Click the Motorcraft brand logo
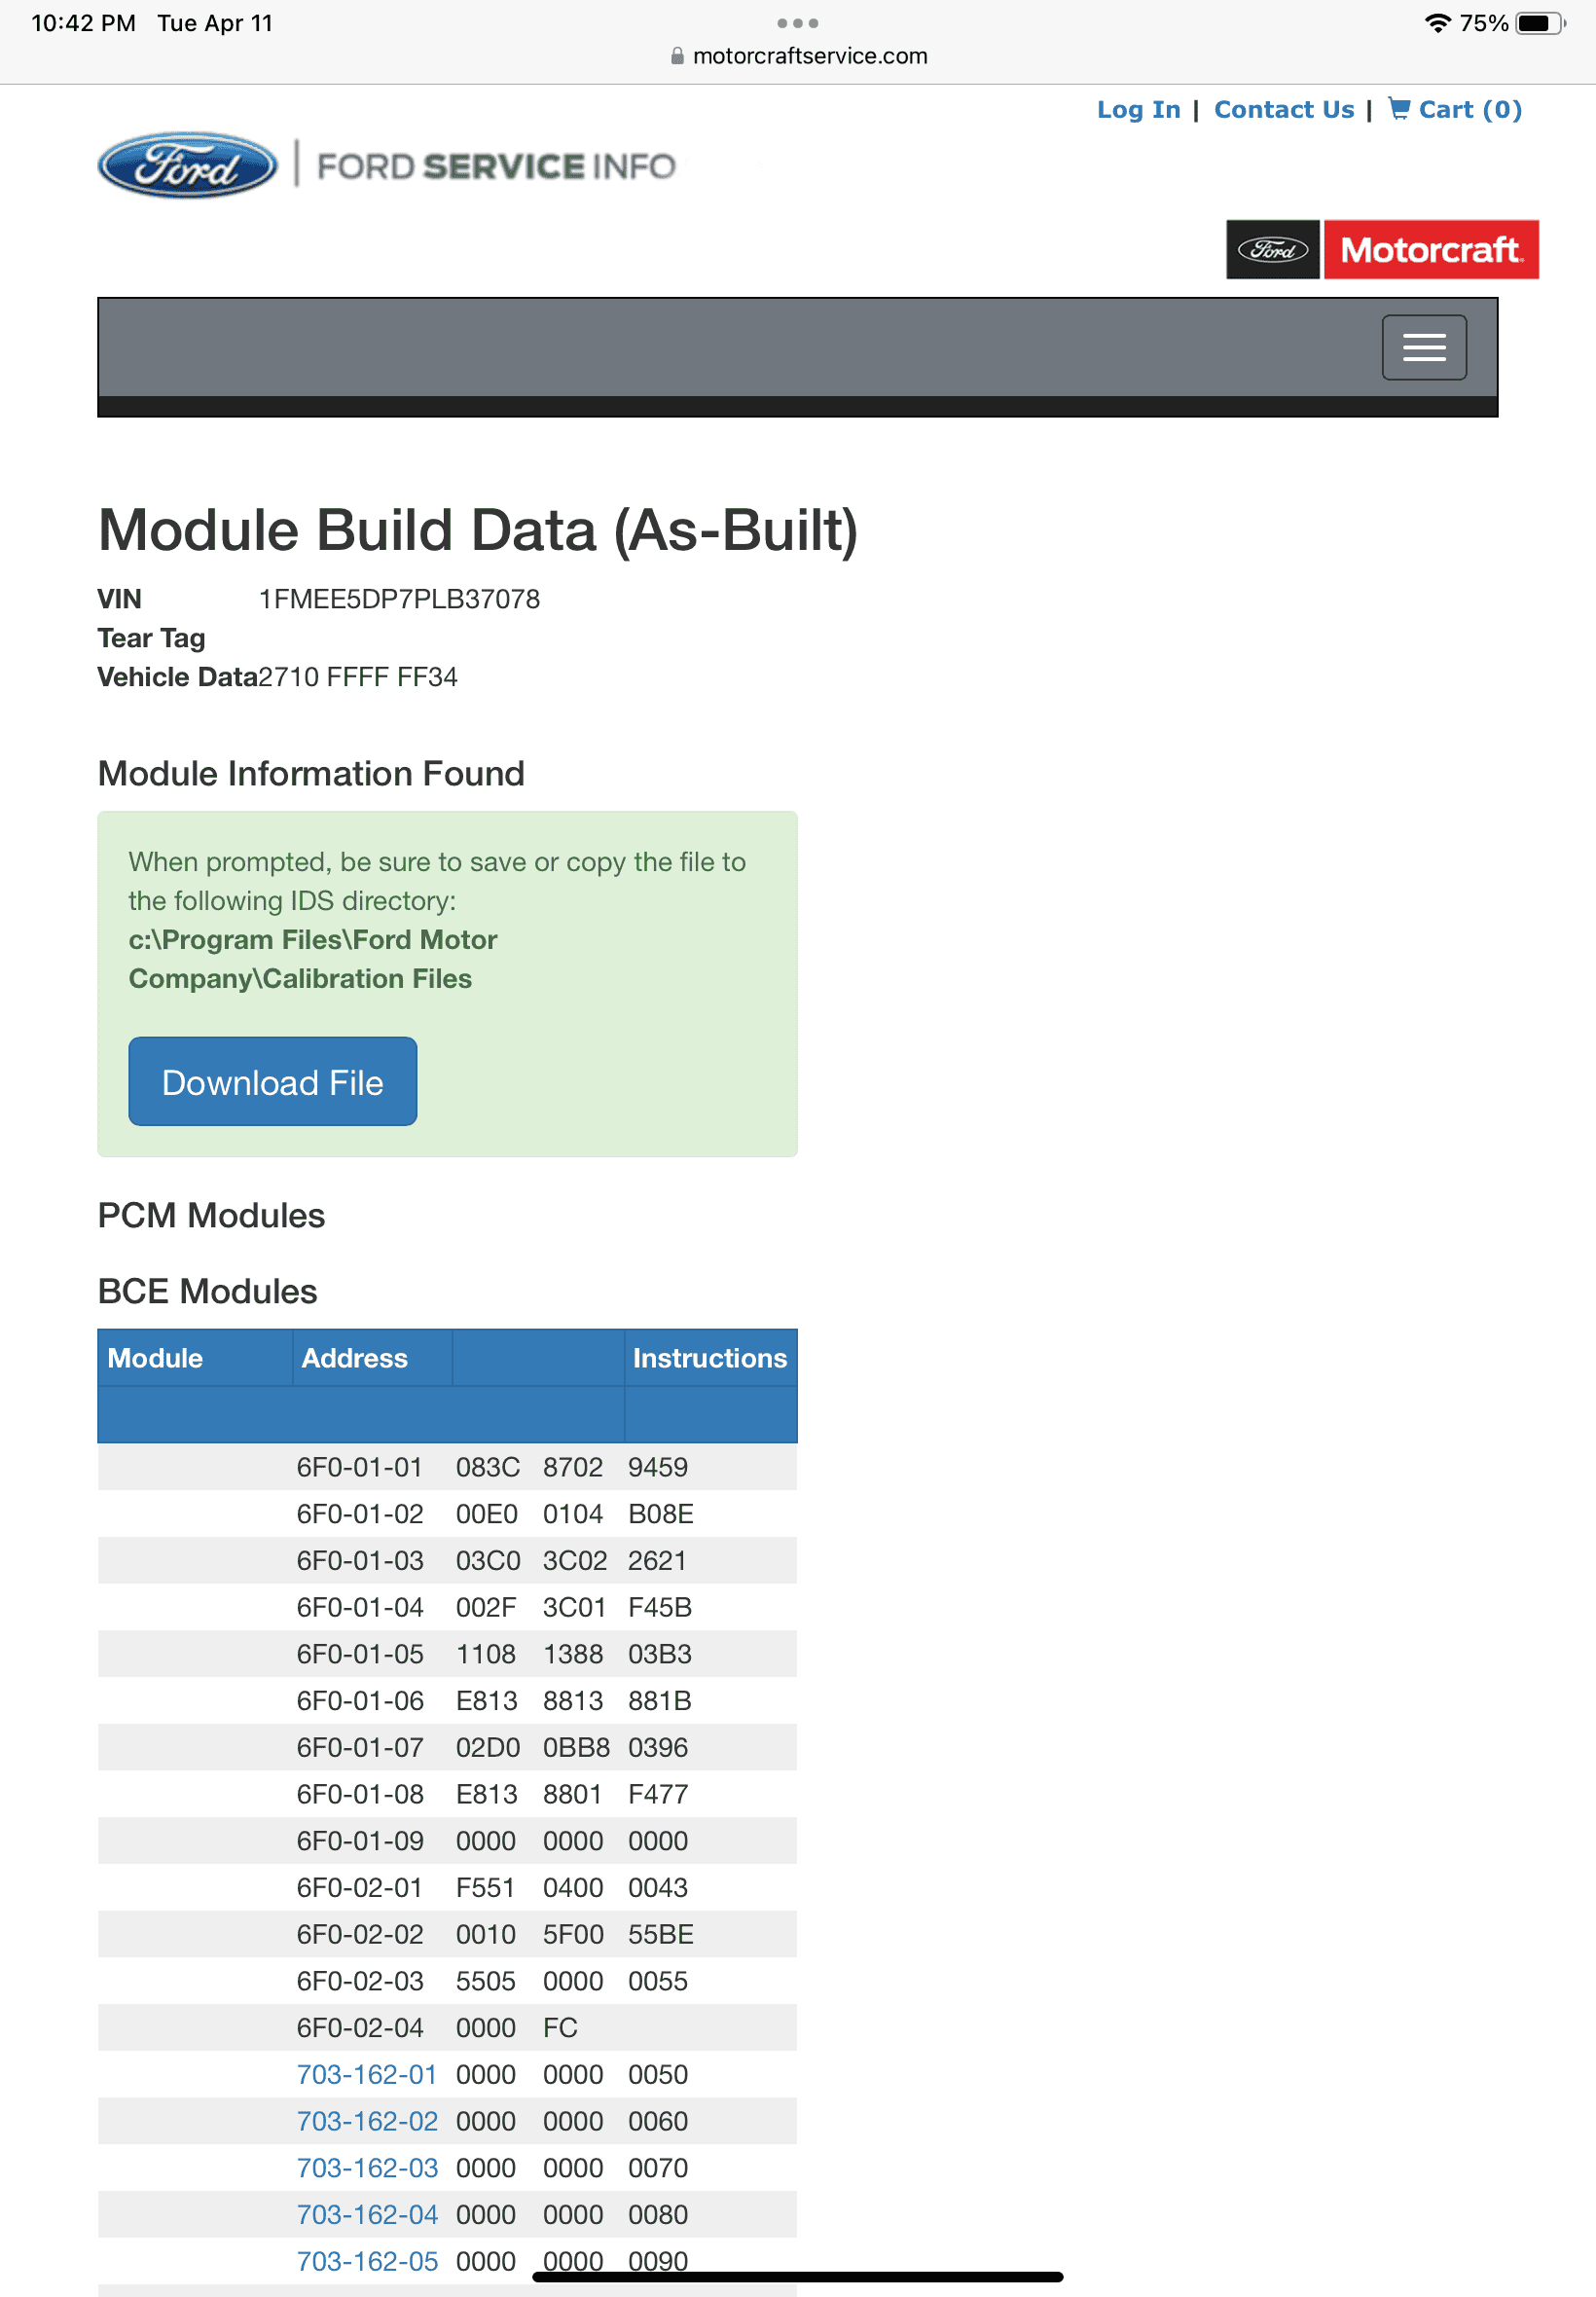 (x=1382, y=249)
